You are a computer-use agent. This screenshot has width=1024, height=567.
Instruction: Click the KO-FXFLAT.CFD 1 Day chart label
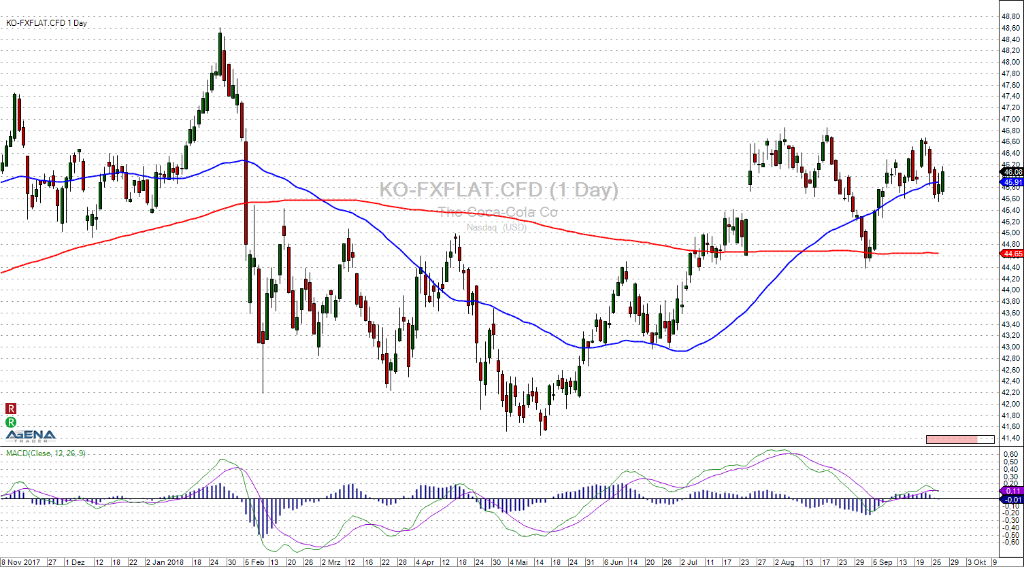click(x=46, y=23)
